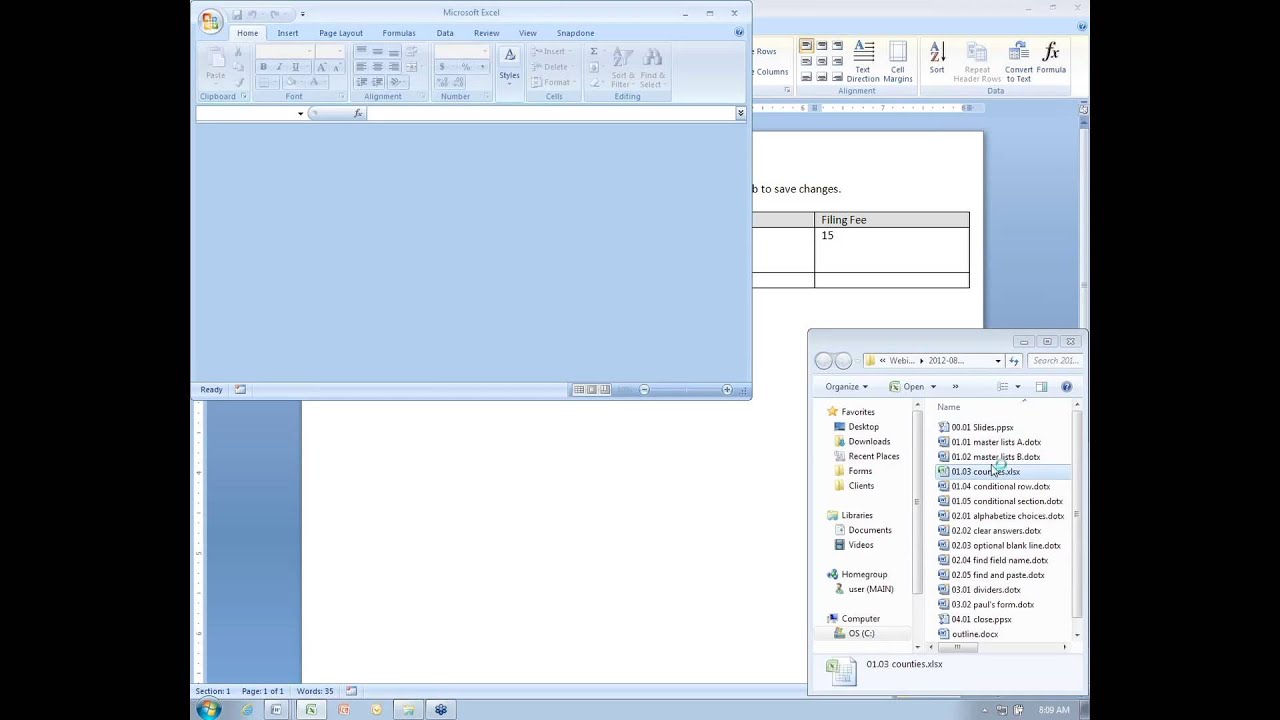Viewport: 1280px width, 720px height.
Task: Switch to the Page Layout tab in Excel
Action: click(x=341, y=33)
